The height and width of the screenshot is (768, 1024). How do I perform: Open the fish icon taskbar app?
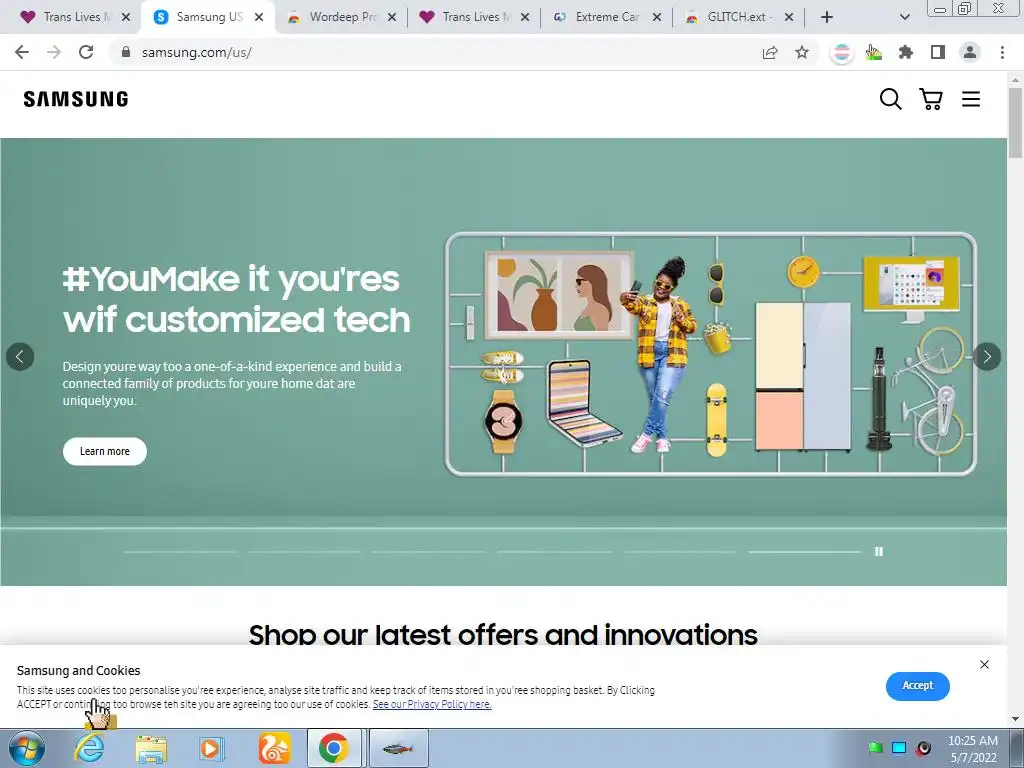click(399, 748)
